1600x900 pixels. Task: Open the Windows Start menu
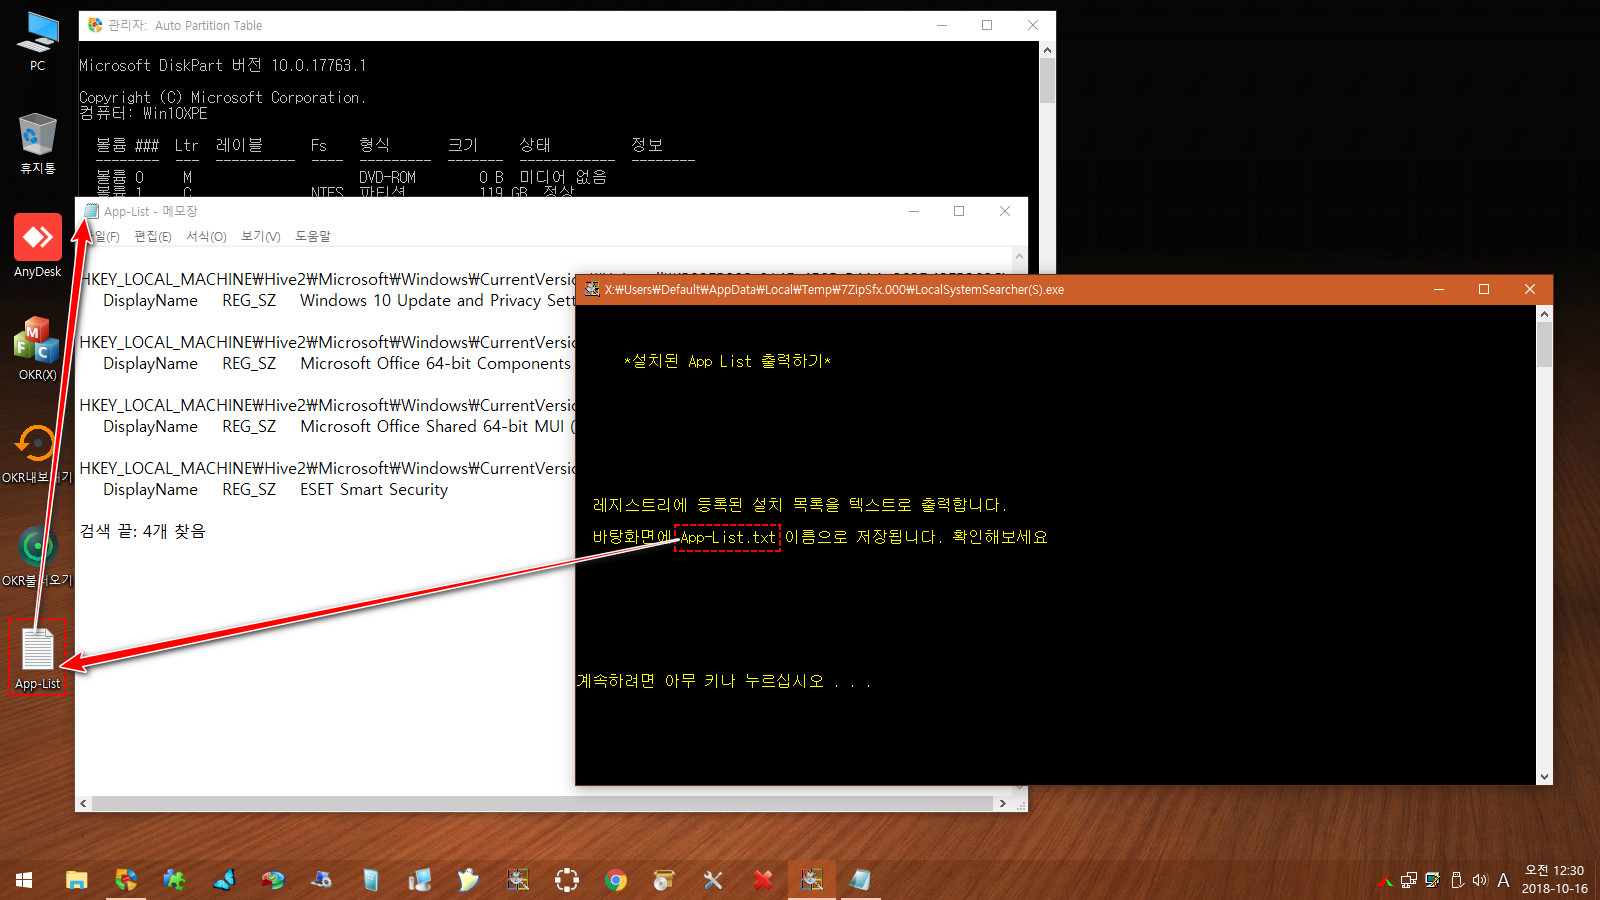(x=24, y=880)
